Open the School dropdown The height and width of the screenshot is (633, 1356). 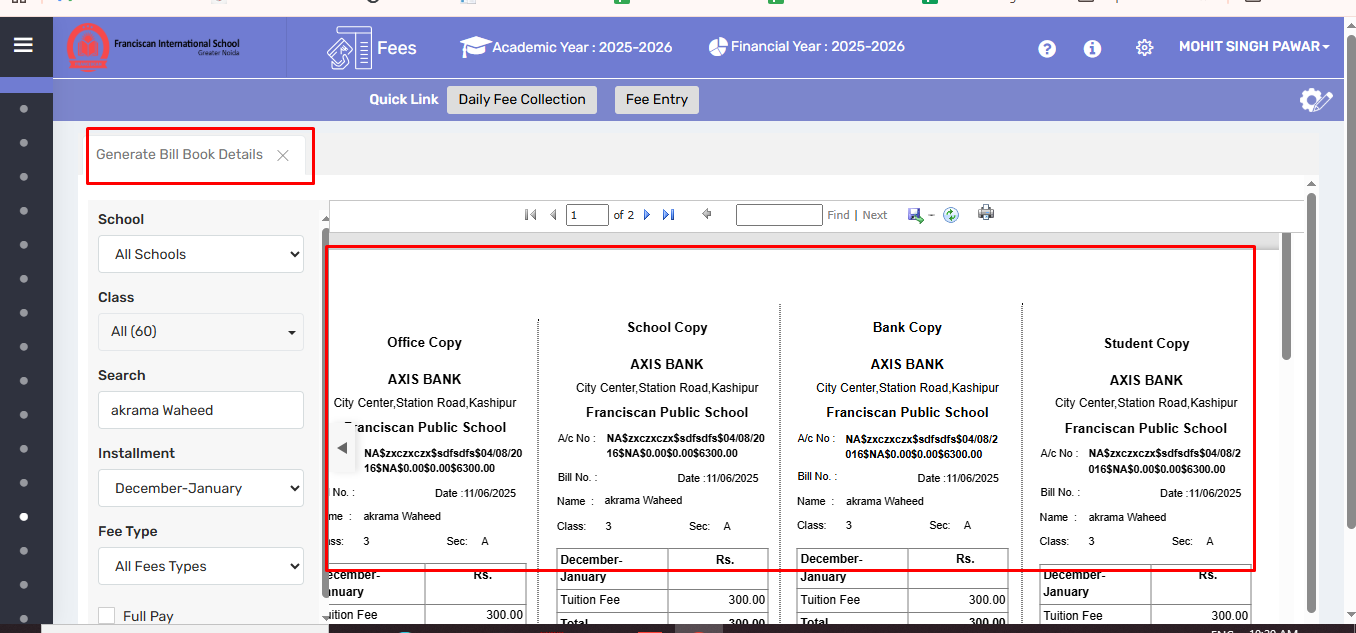point(201,254)
